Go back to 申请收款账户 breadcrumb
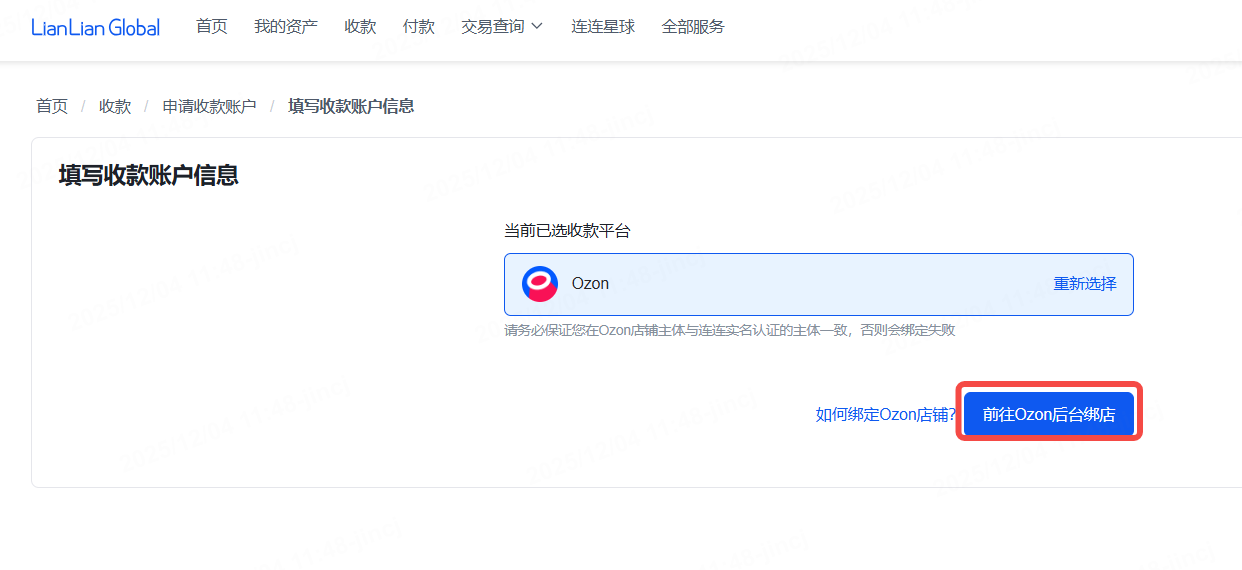1242x570 pixels. point(210,106)
